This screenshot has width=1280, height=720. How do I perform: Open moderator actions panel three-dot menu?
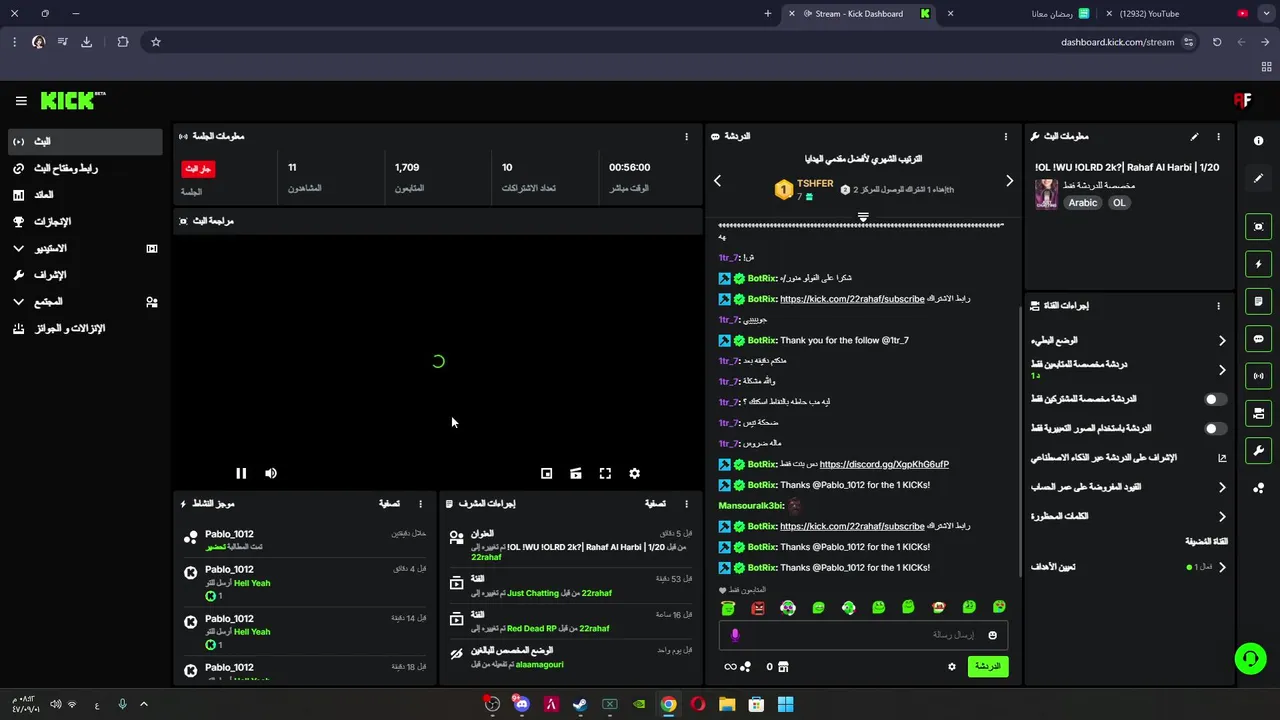(x=686, y=504)
